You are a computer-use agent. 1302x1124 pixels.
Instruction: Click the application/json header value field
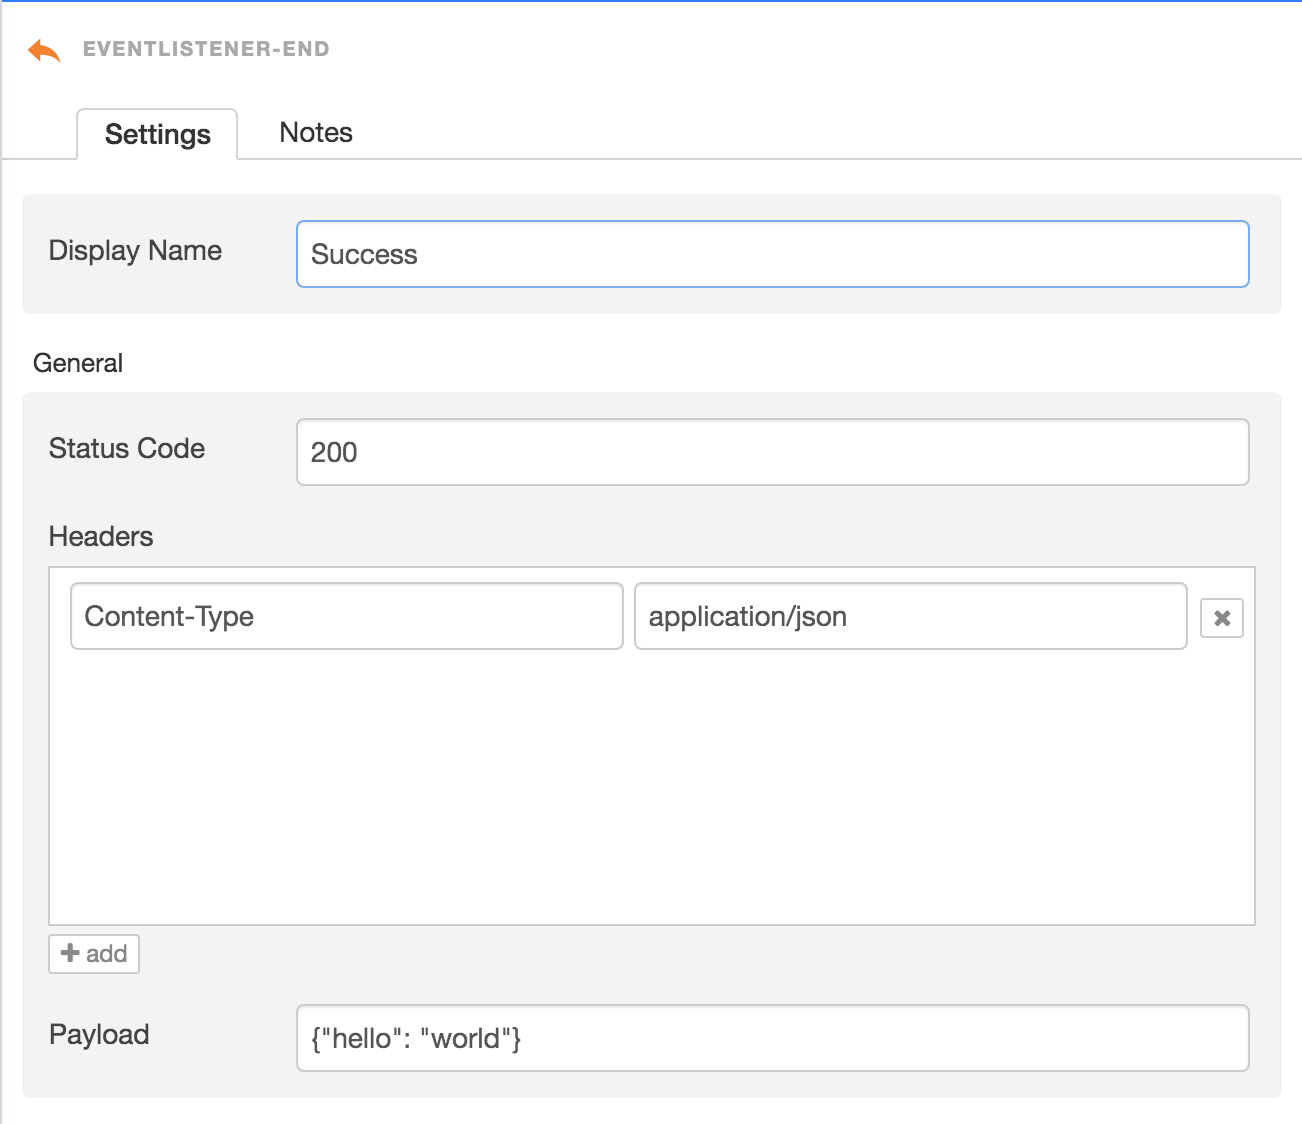910,616
